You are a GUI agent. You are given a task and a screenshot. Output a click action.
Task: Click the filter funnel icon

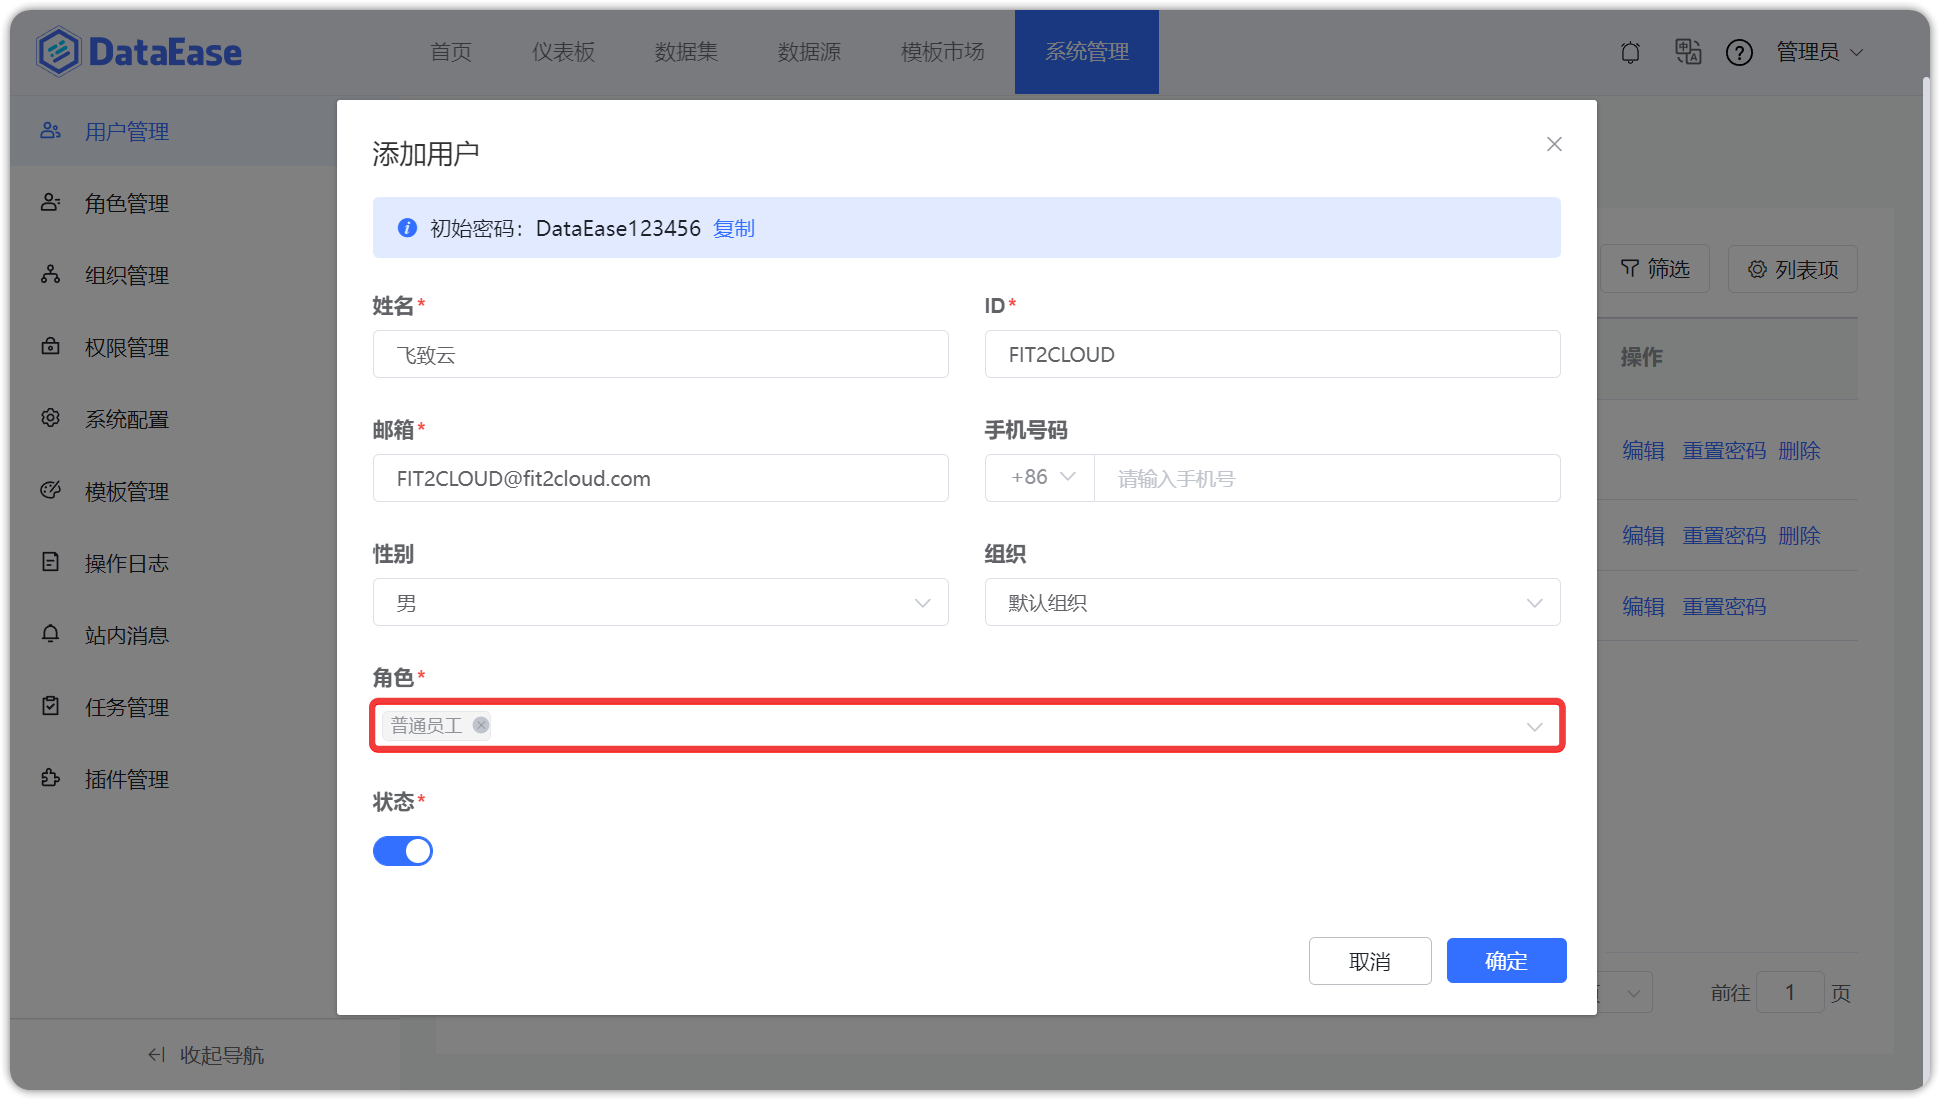coord(1630,269)
